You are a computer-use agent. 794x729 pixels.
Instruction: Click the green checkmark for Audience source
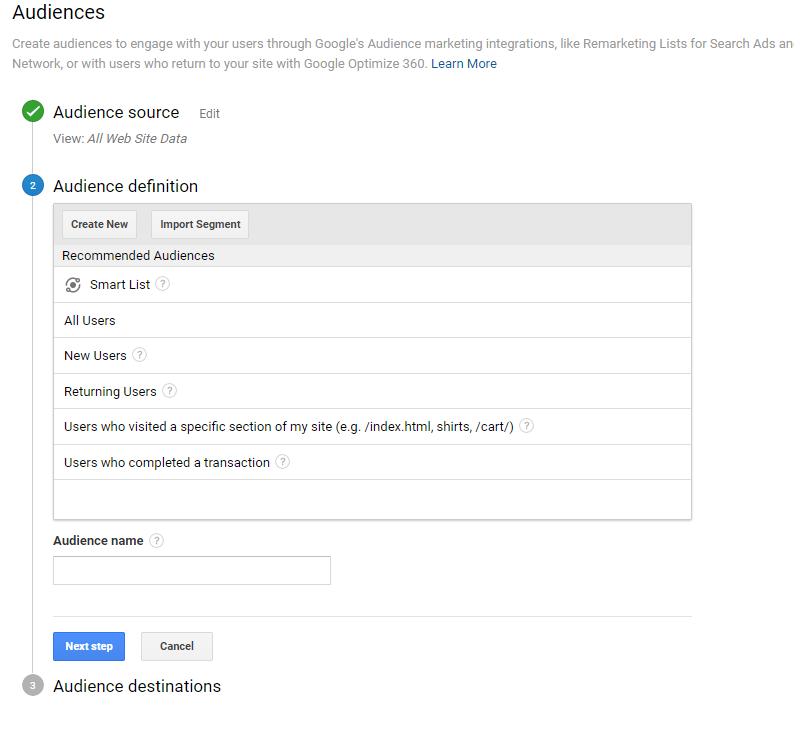[33, 111]
